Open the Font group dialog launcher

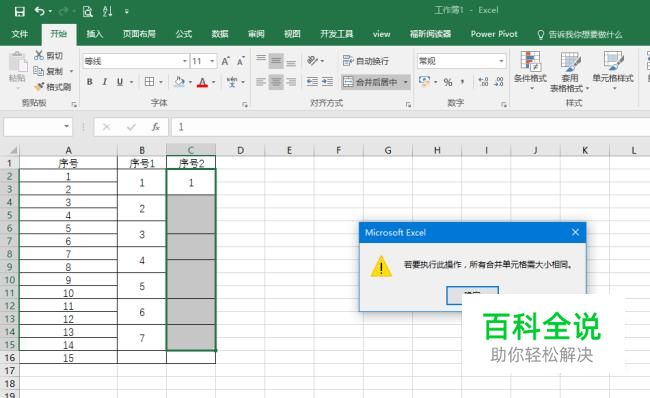(x=245, y=104)
